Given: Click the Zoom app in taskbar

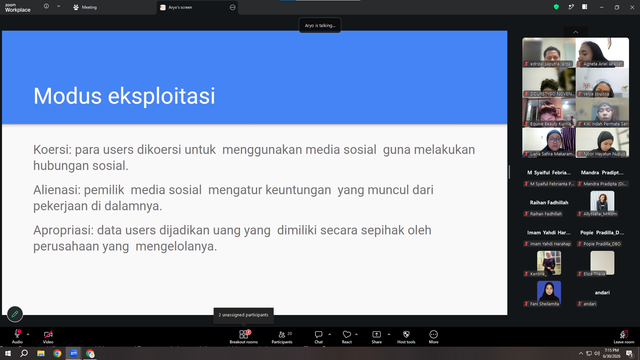Looking at the screenshot, I should pyautogui.click(x=73, y=353).
